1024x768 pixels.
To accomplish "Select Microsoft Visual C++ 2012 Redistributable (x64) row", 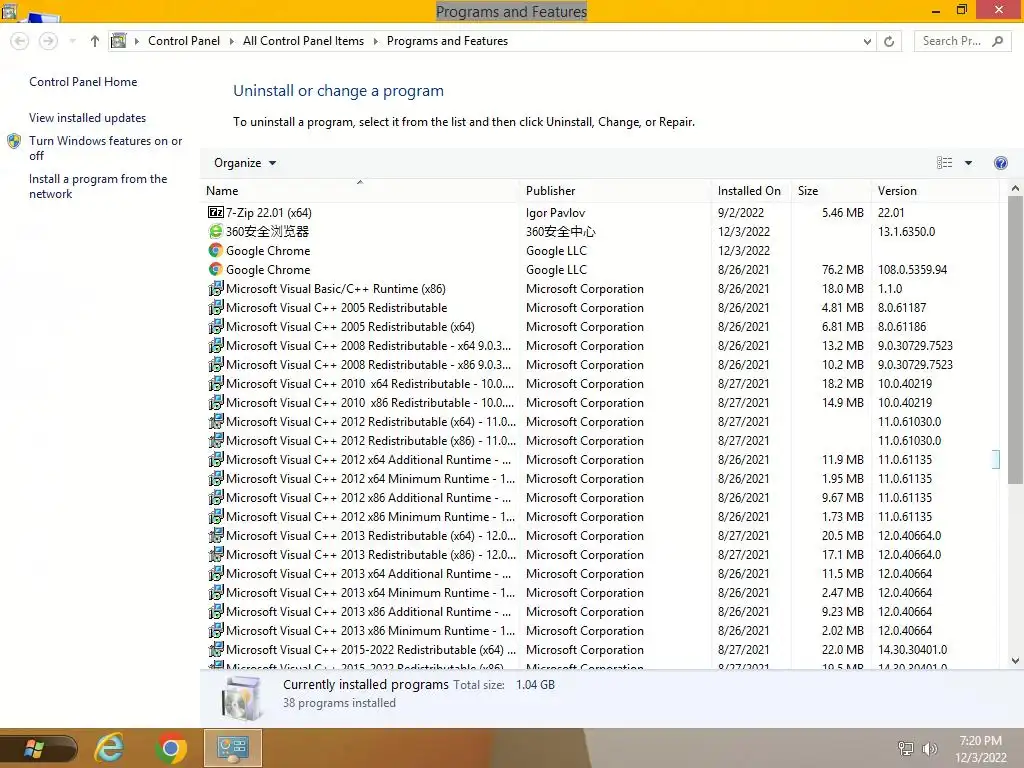I will click(600, 421).
